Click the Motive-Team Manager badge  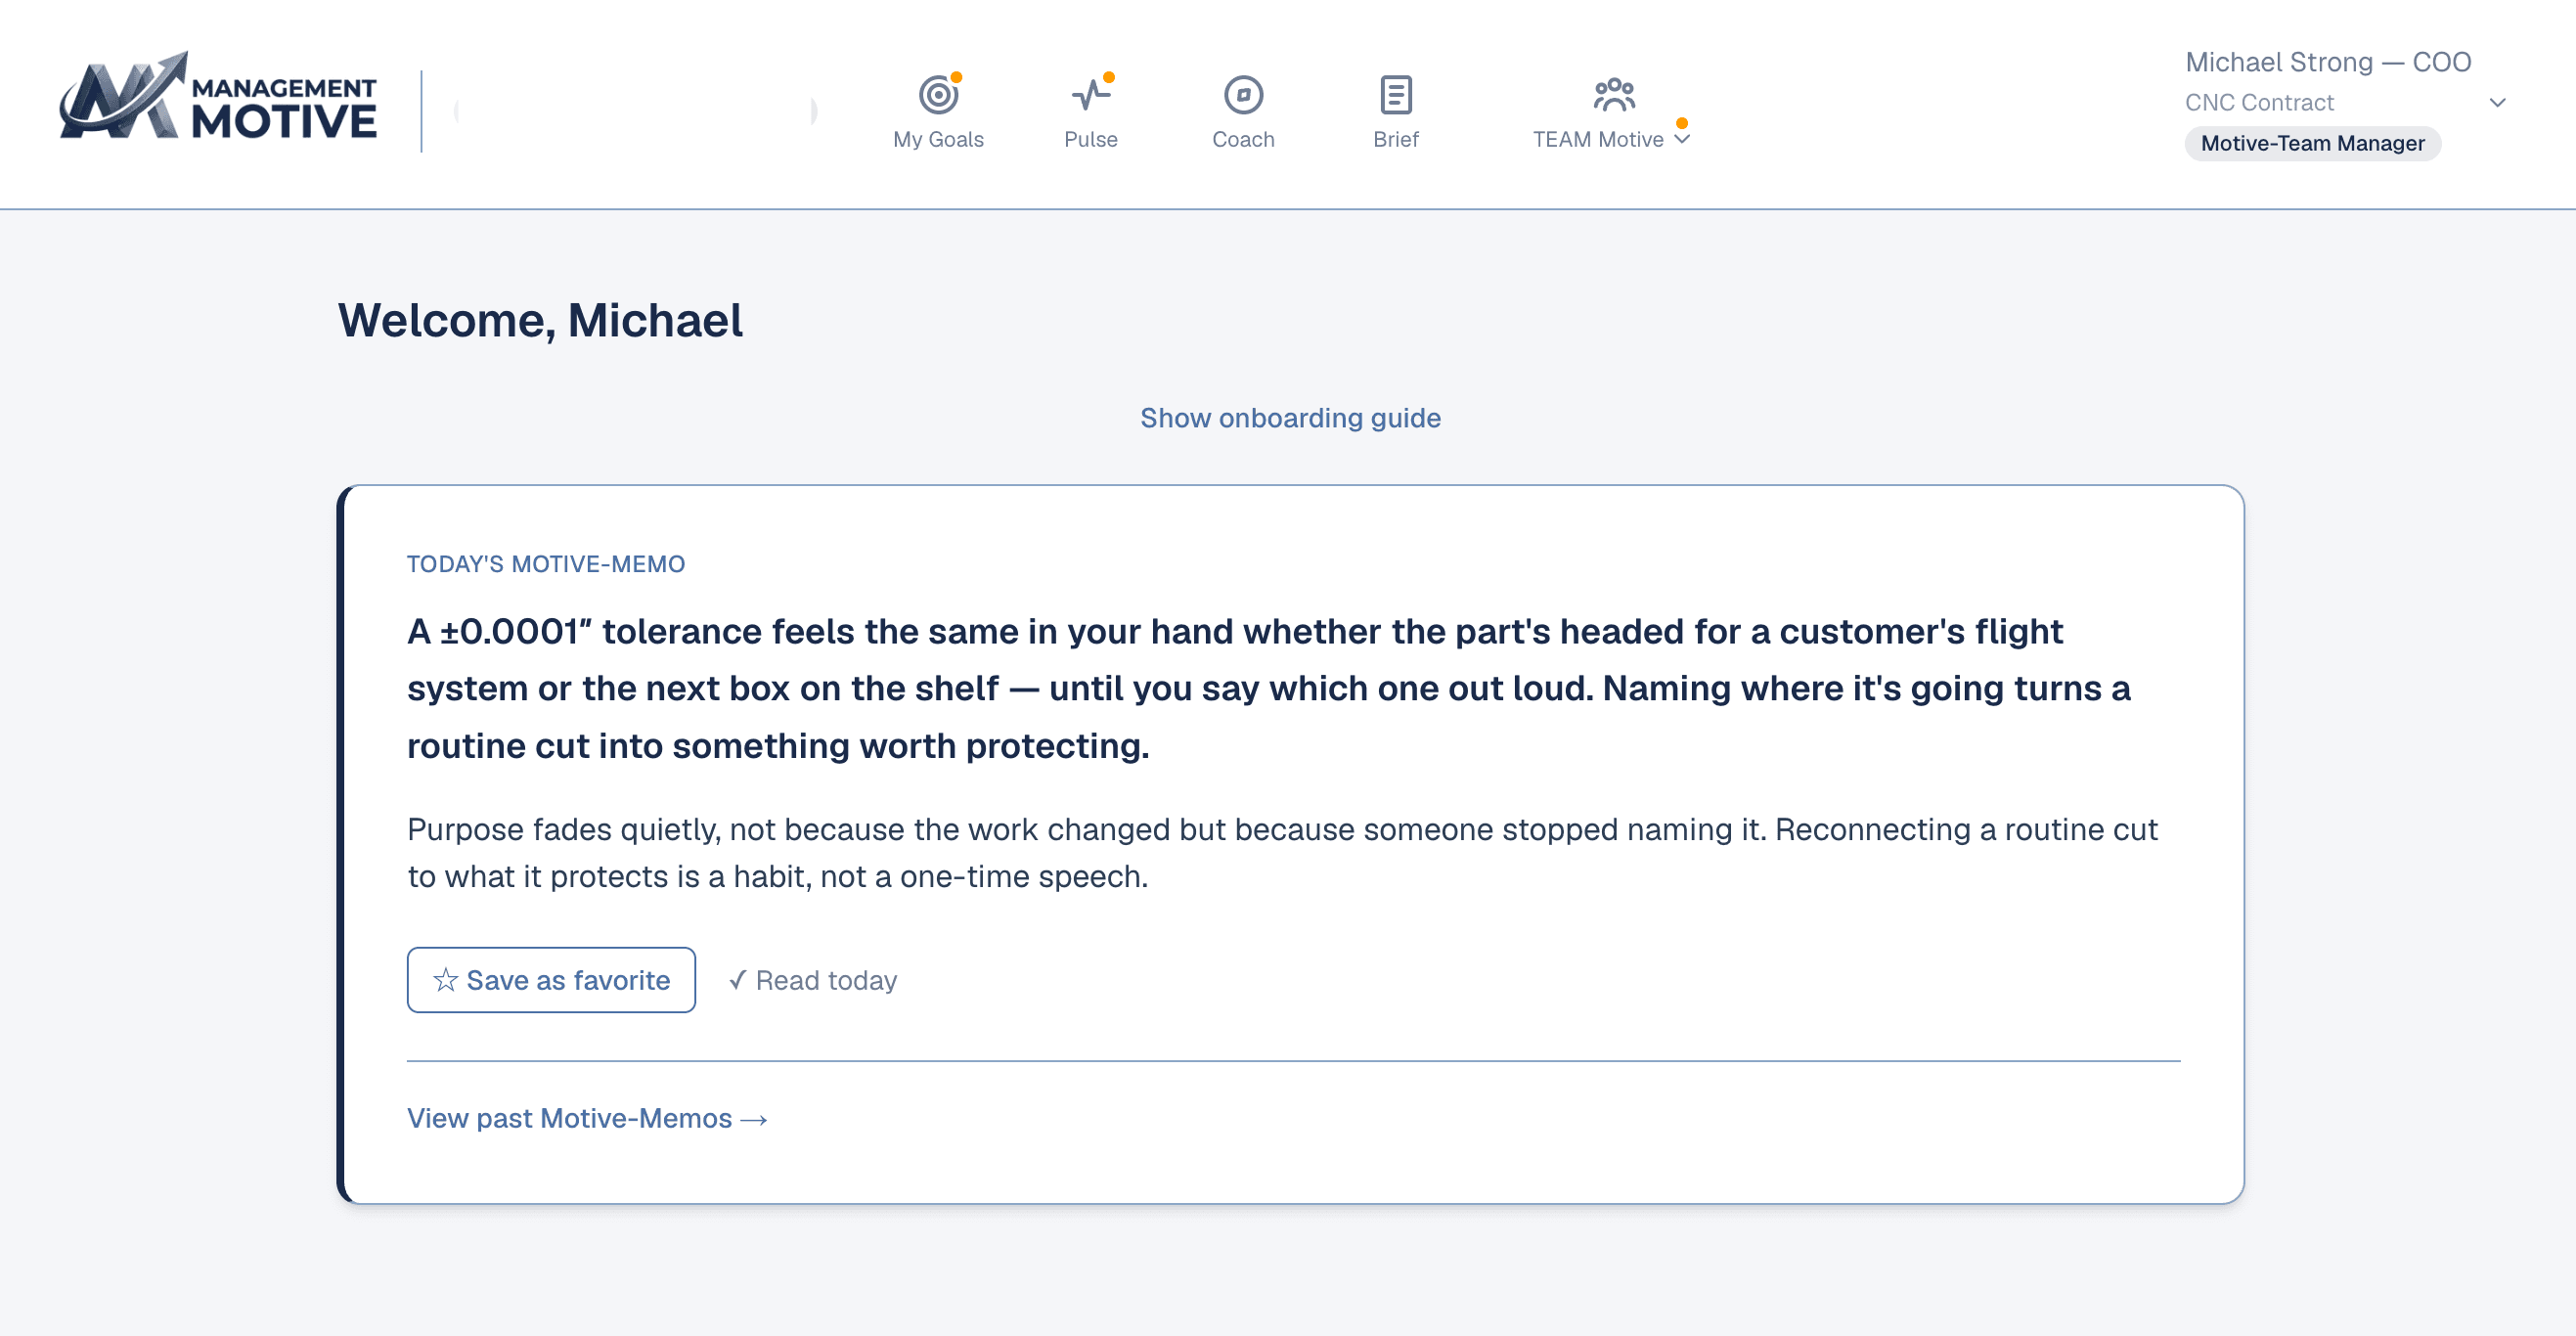tap(2312, 143)
